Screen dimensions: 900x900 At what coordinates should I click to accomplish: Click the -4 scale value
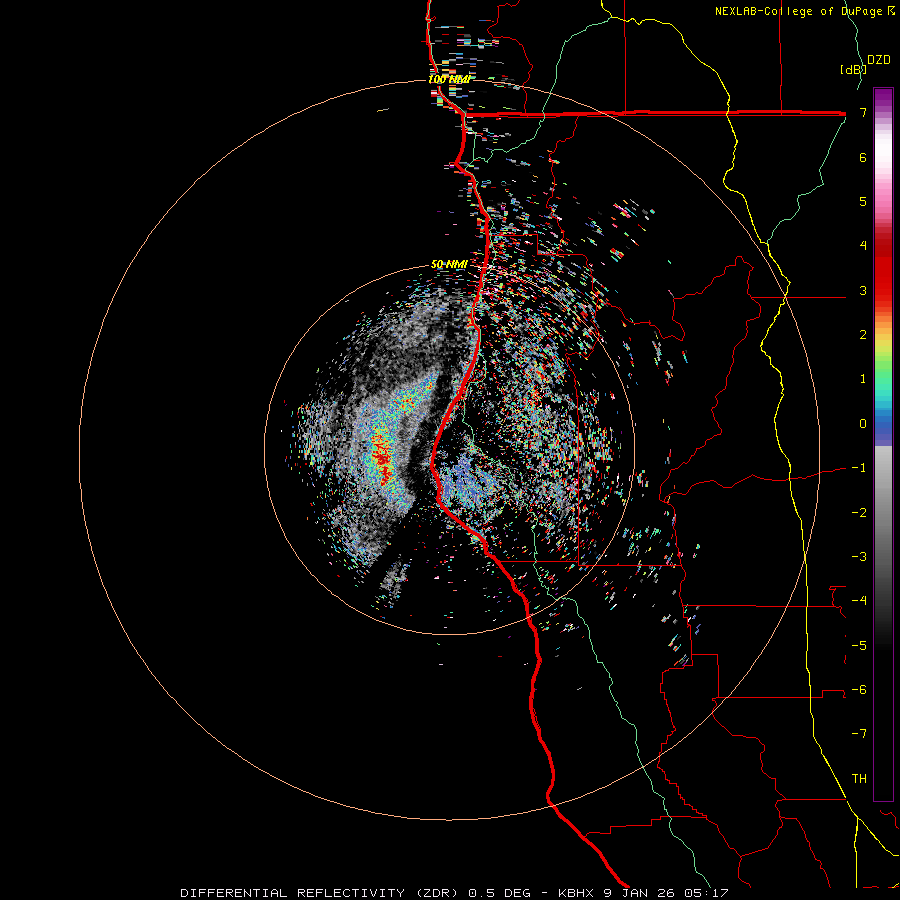pos(859,600)
